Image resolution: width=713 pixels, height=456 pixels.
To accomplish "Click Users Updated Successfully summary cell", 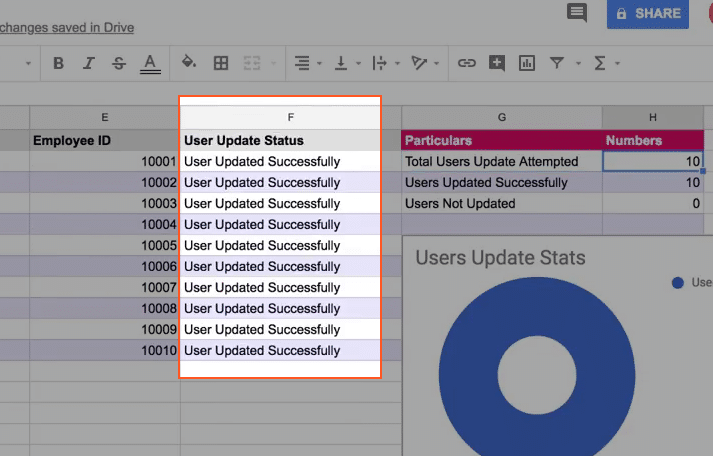I will (502, 182).
